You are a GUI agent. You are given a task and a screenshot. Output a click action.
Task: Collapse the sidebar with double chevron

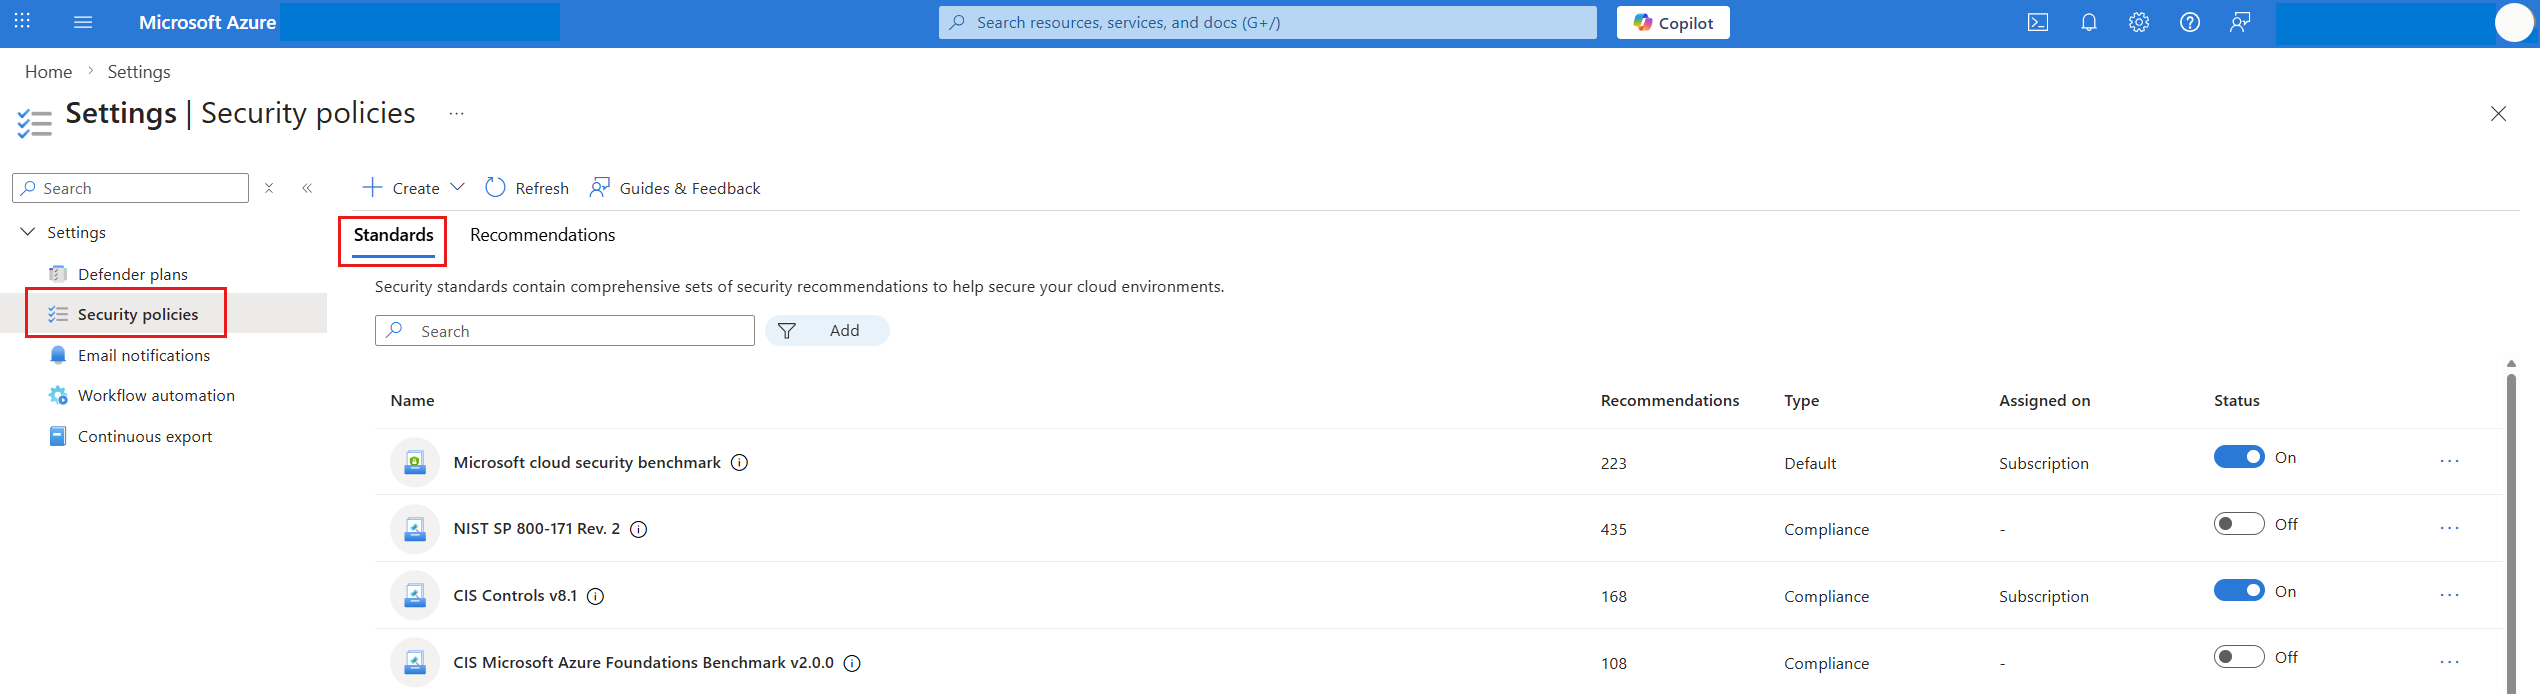[x=307, y=188]
